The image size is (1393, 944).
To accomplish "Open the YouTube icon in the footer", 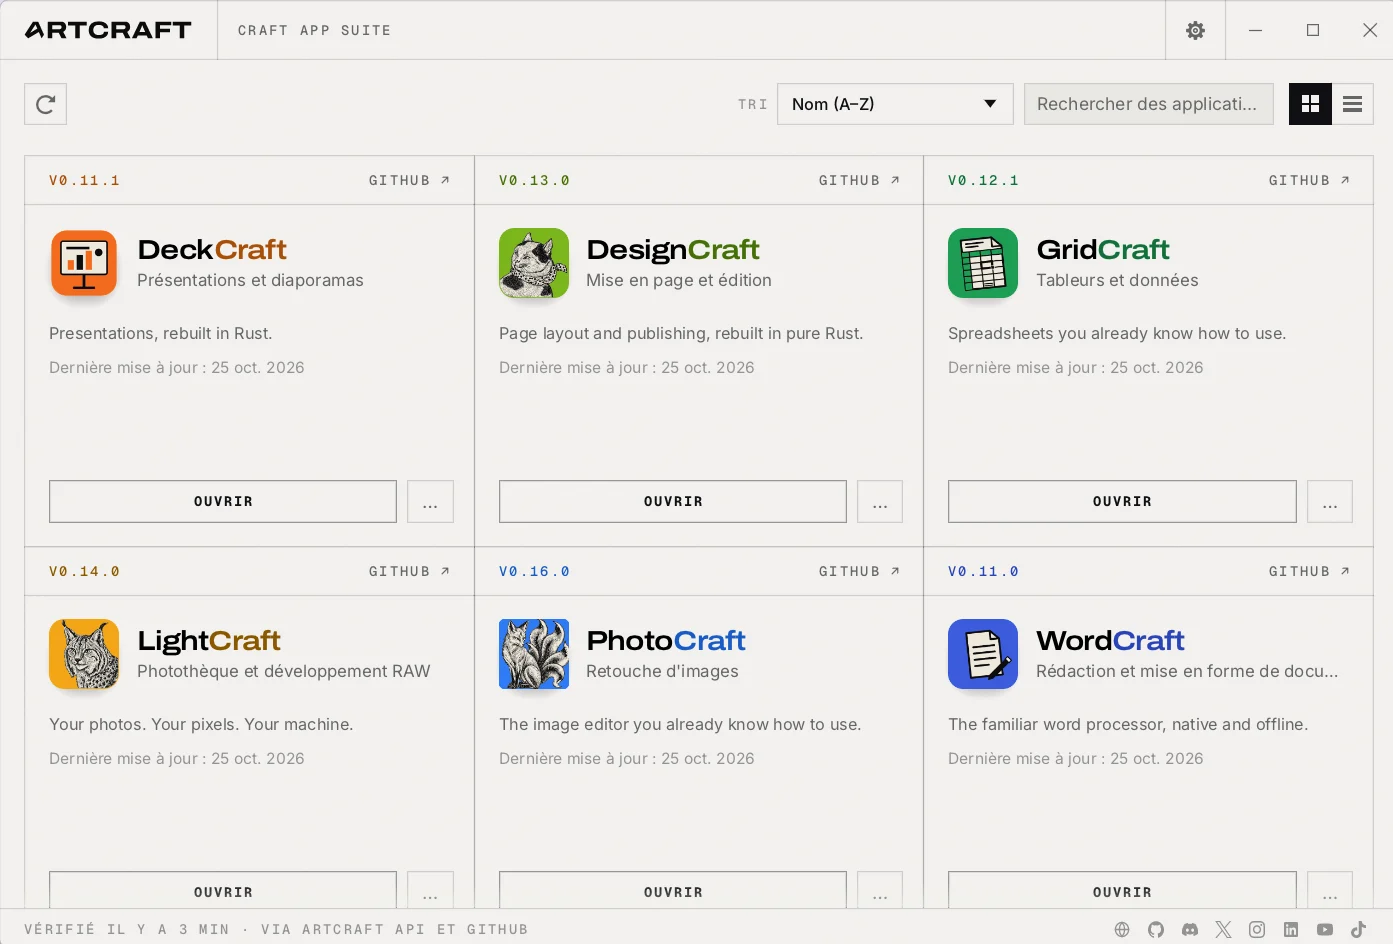I will click(1325, 930).
